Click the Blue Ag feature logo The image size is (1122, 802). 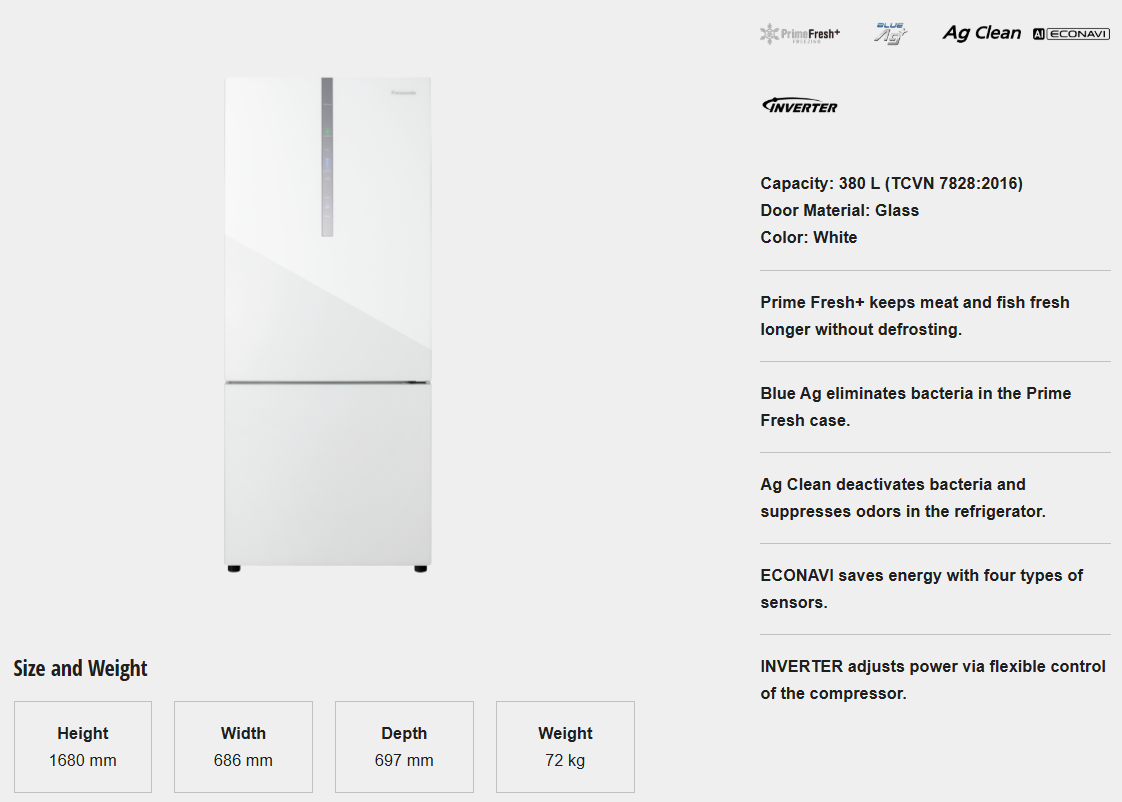[x=890, y=33]
